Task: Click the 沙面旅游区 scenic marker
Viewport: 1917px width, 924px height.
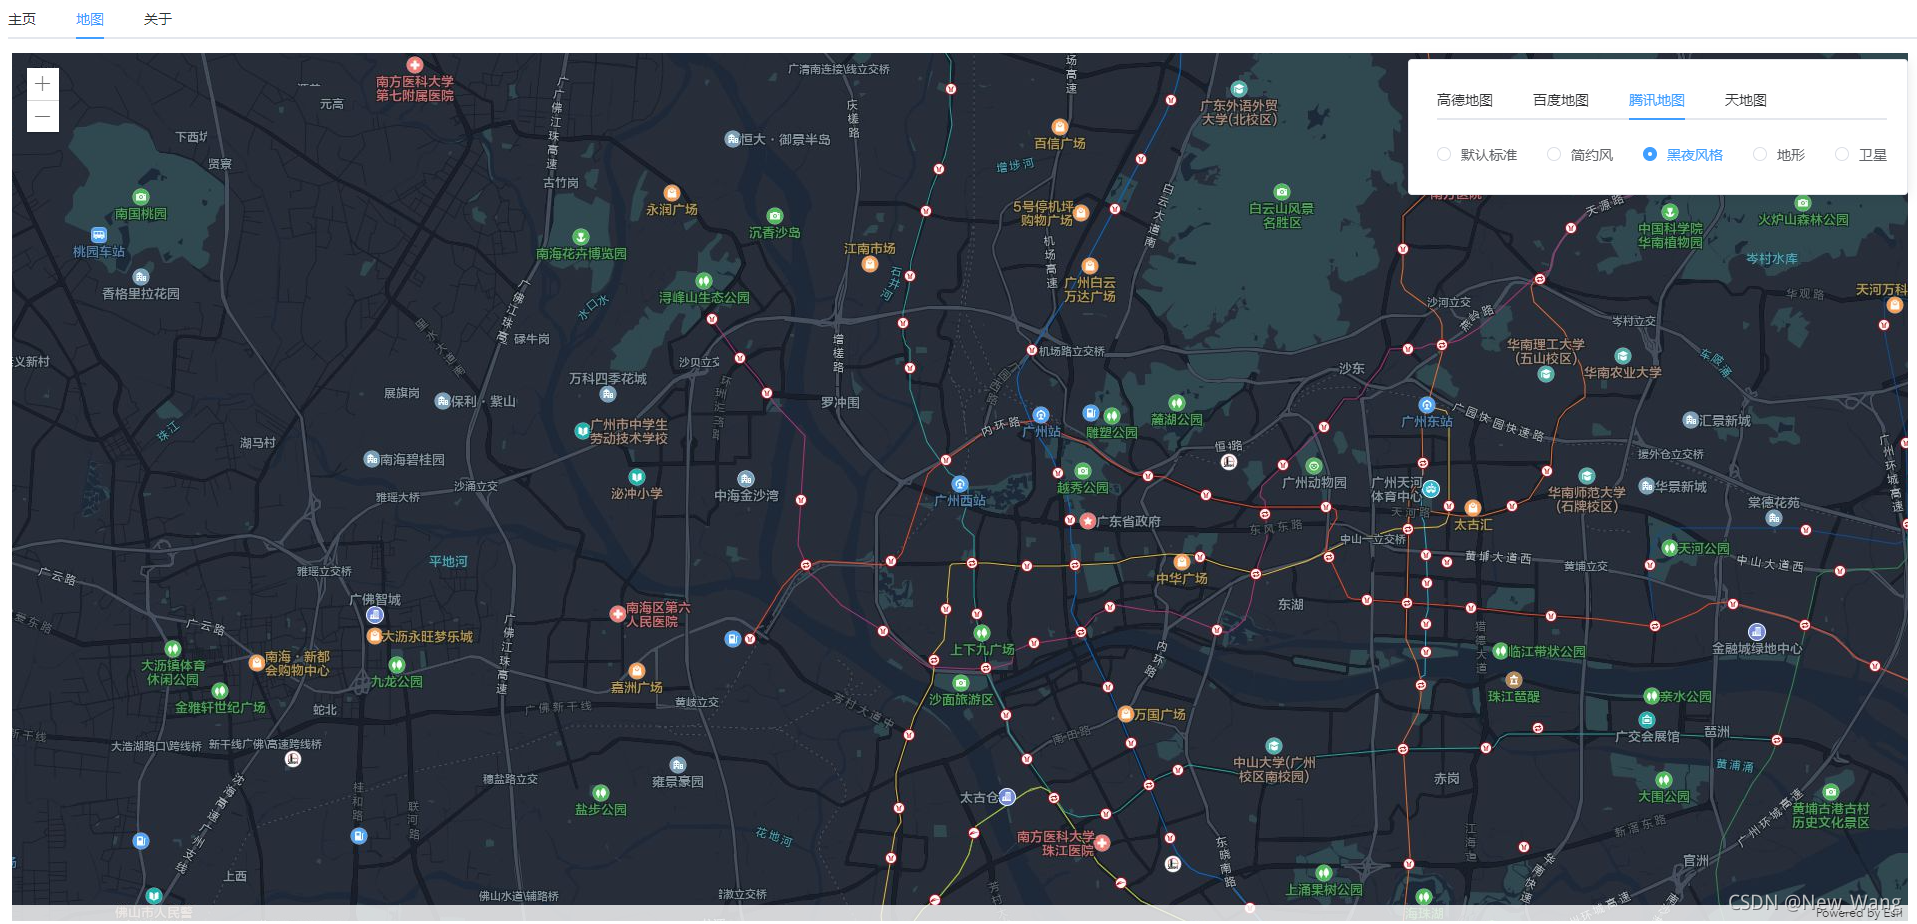Action: pos(961,683)
